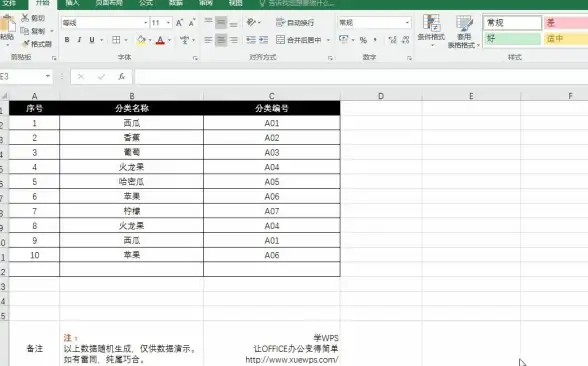Click the Insert Function fx icon
The image size is (588, 366).
pos(122,77)
